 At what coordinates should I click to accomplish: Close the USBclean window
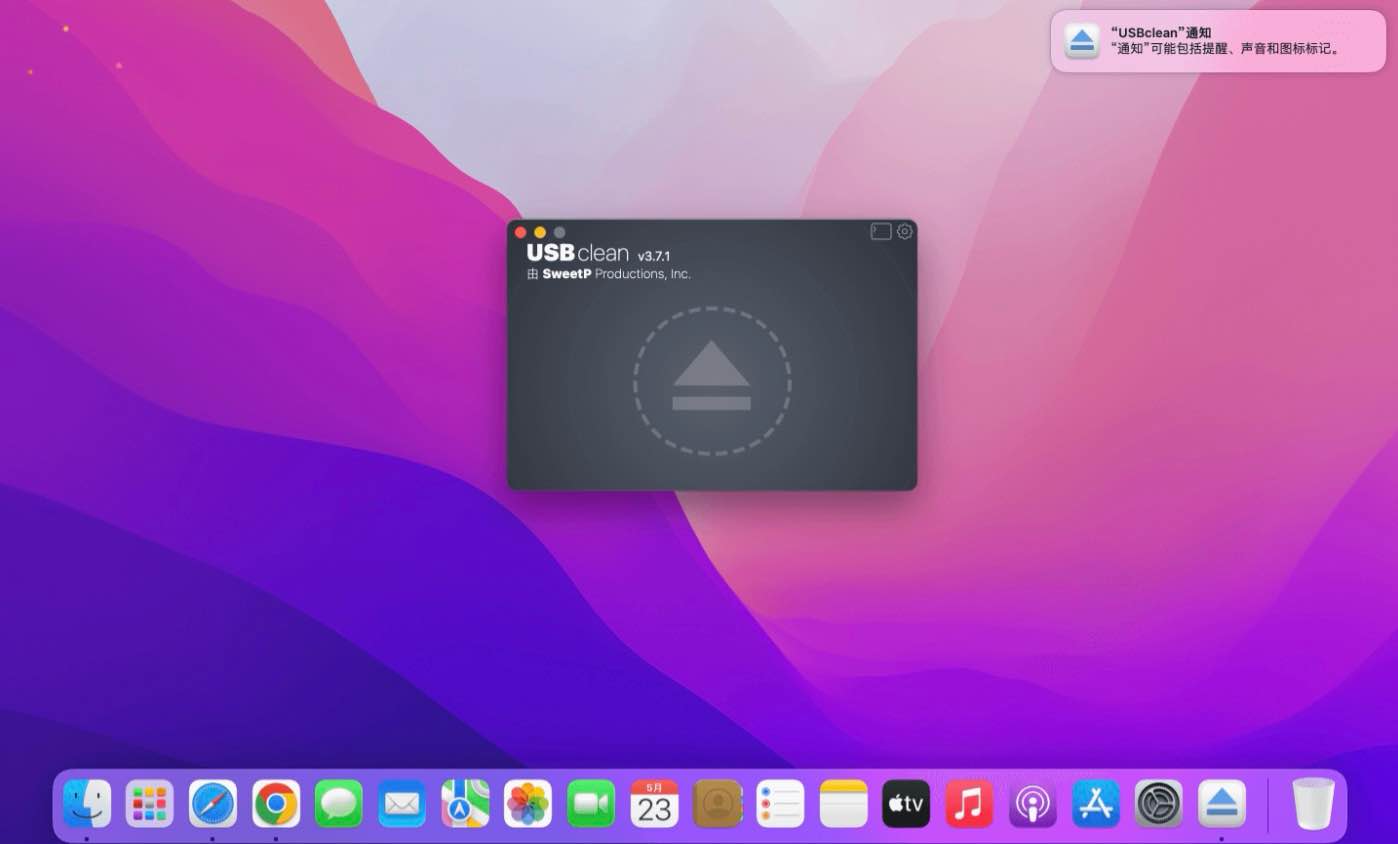520,232
